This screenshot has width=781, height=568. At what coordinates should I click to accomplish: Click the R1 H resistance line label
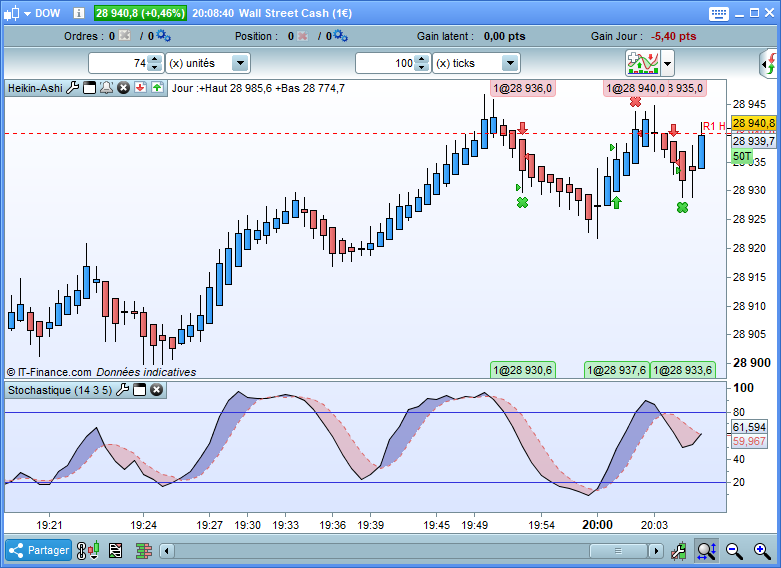coord(714,126)
